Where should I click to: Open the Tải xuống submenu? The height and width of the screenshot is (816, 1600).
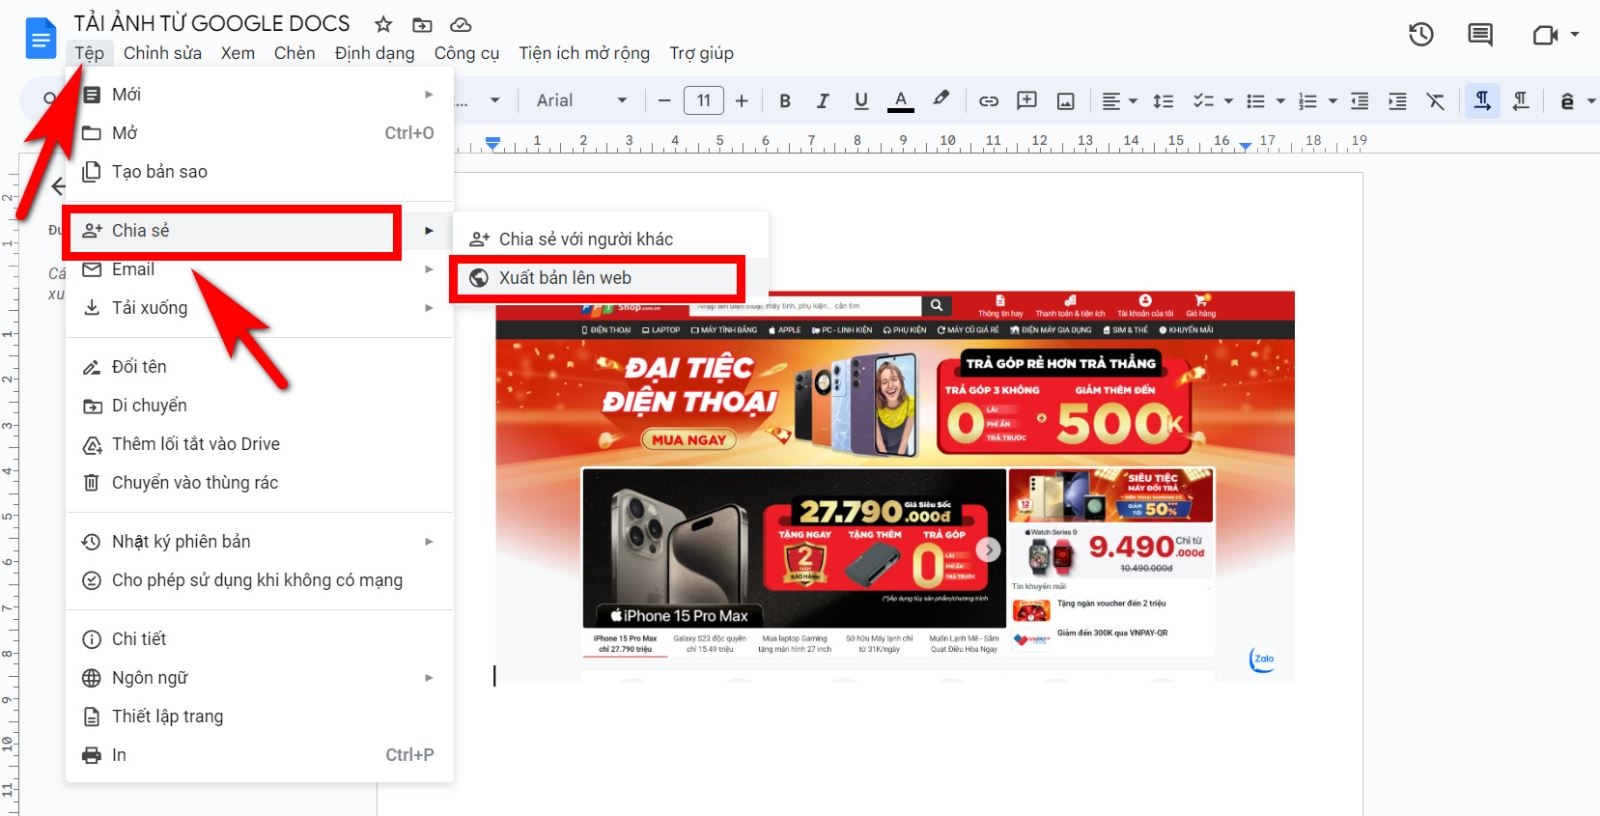point(259,308)
